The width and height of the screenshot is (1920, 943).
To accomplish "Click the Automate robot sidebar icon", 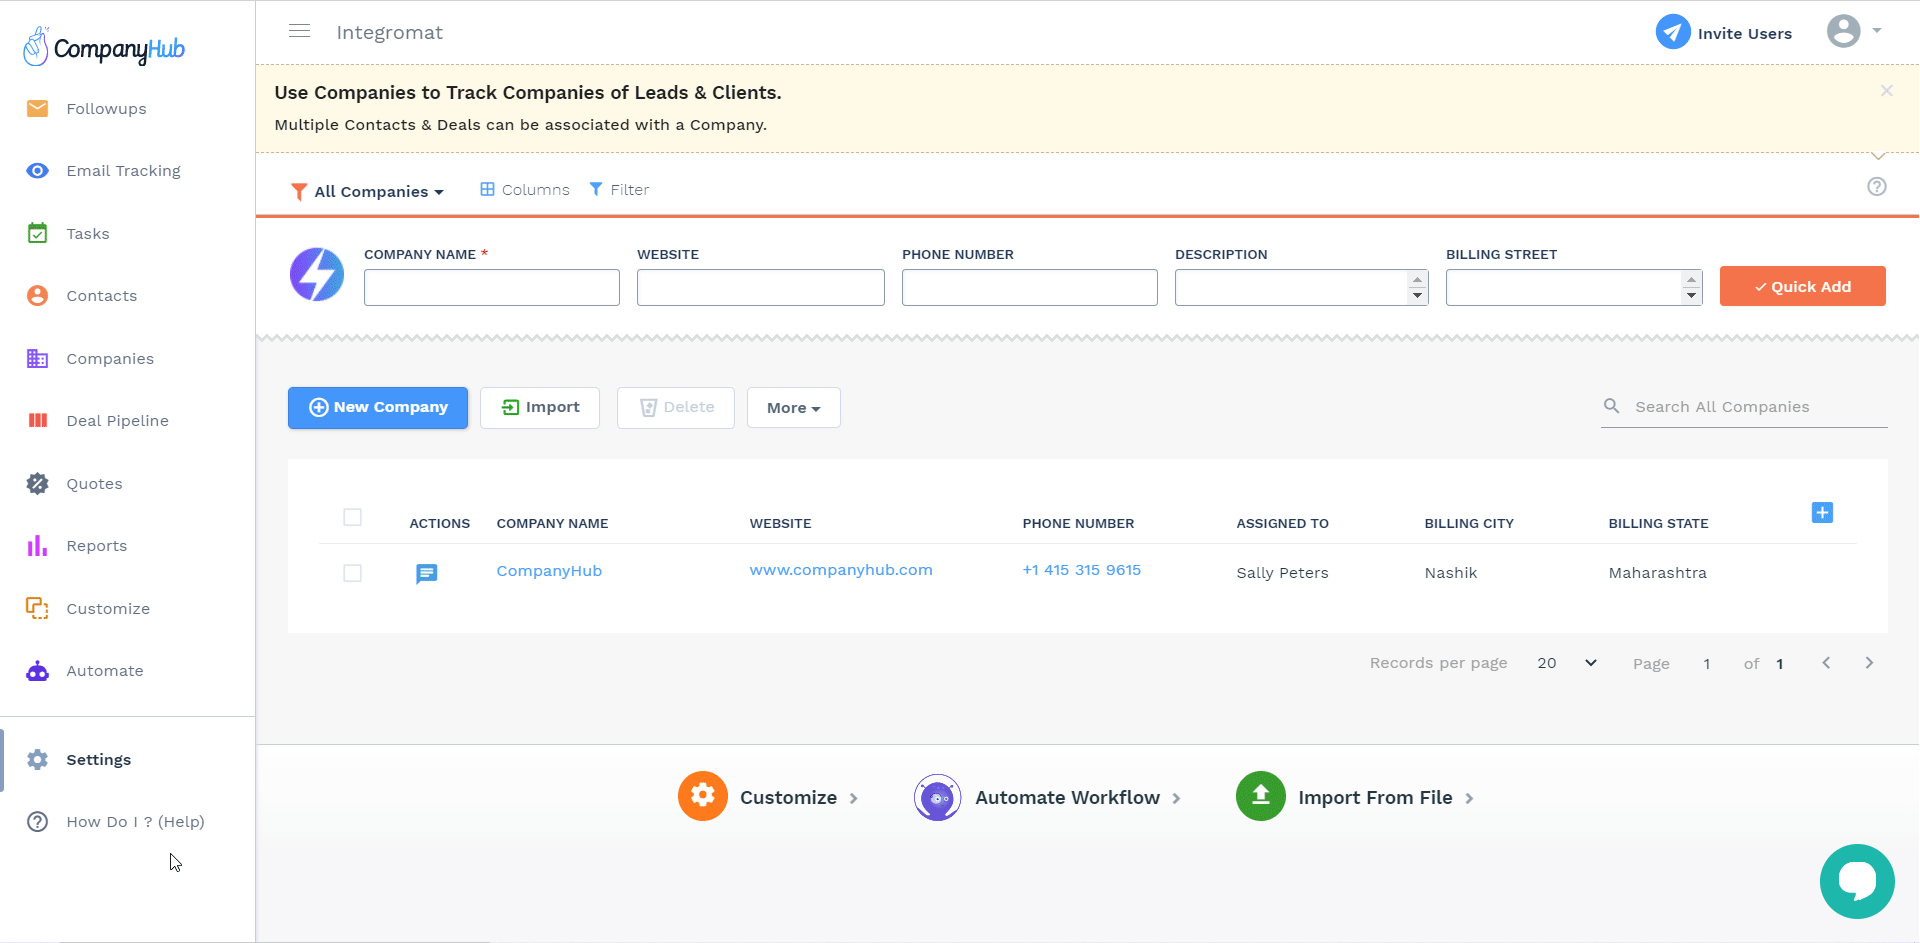I will (38, 671).
